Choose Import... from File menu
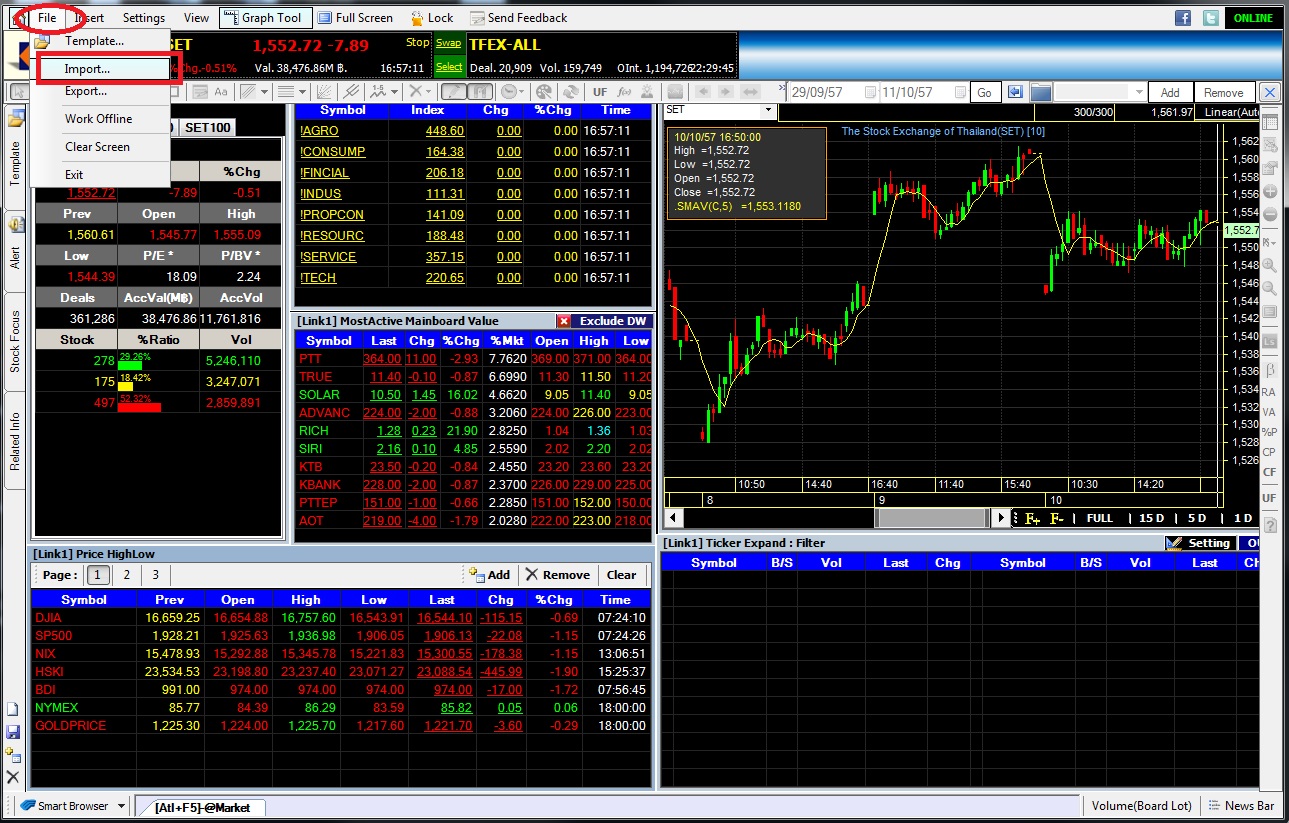The image size is (1289, 823). click(x=103, y=69)
